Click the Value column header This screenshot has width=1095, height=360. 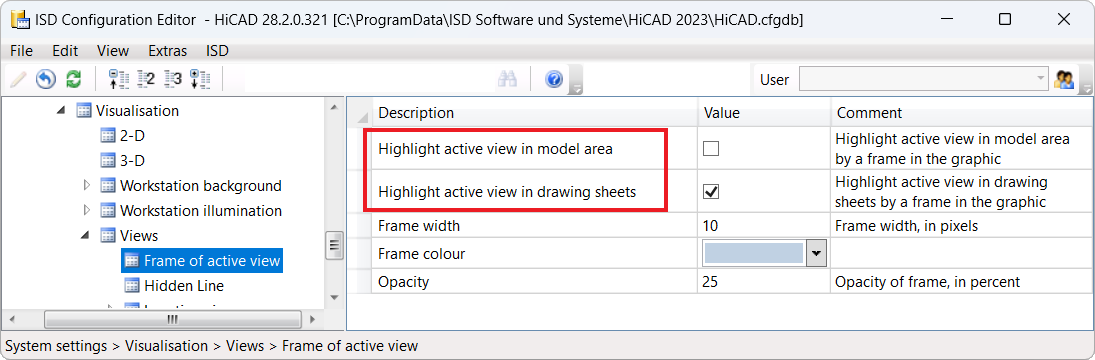tap(764, 112)
